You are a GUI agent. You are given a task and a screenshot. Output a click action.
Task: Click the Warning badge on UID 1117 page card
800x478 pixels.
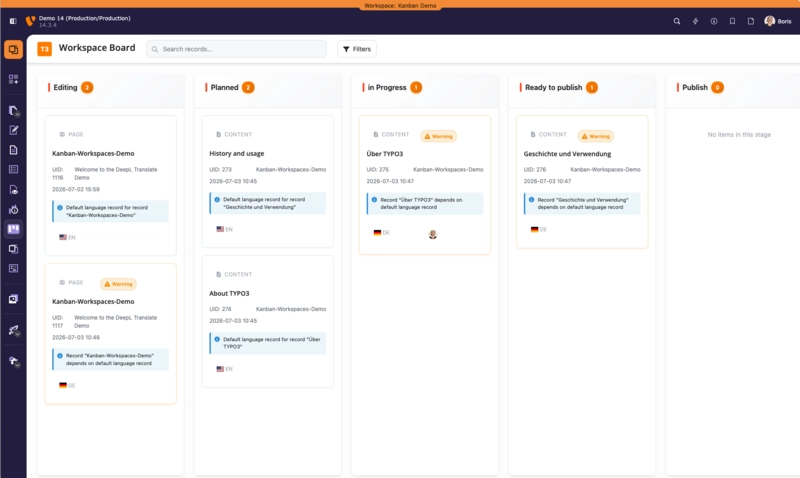[118, 284]
